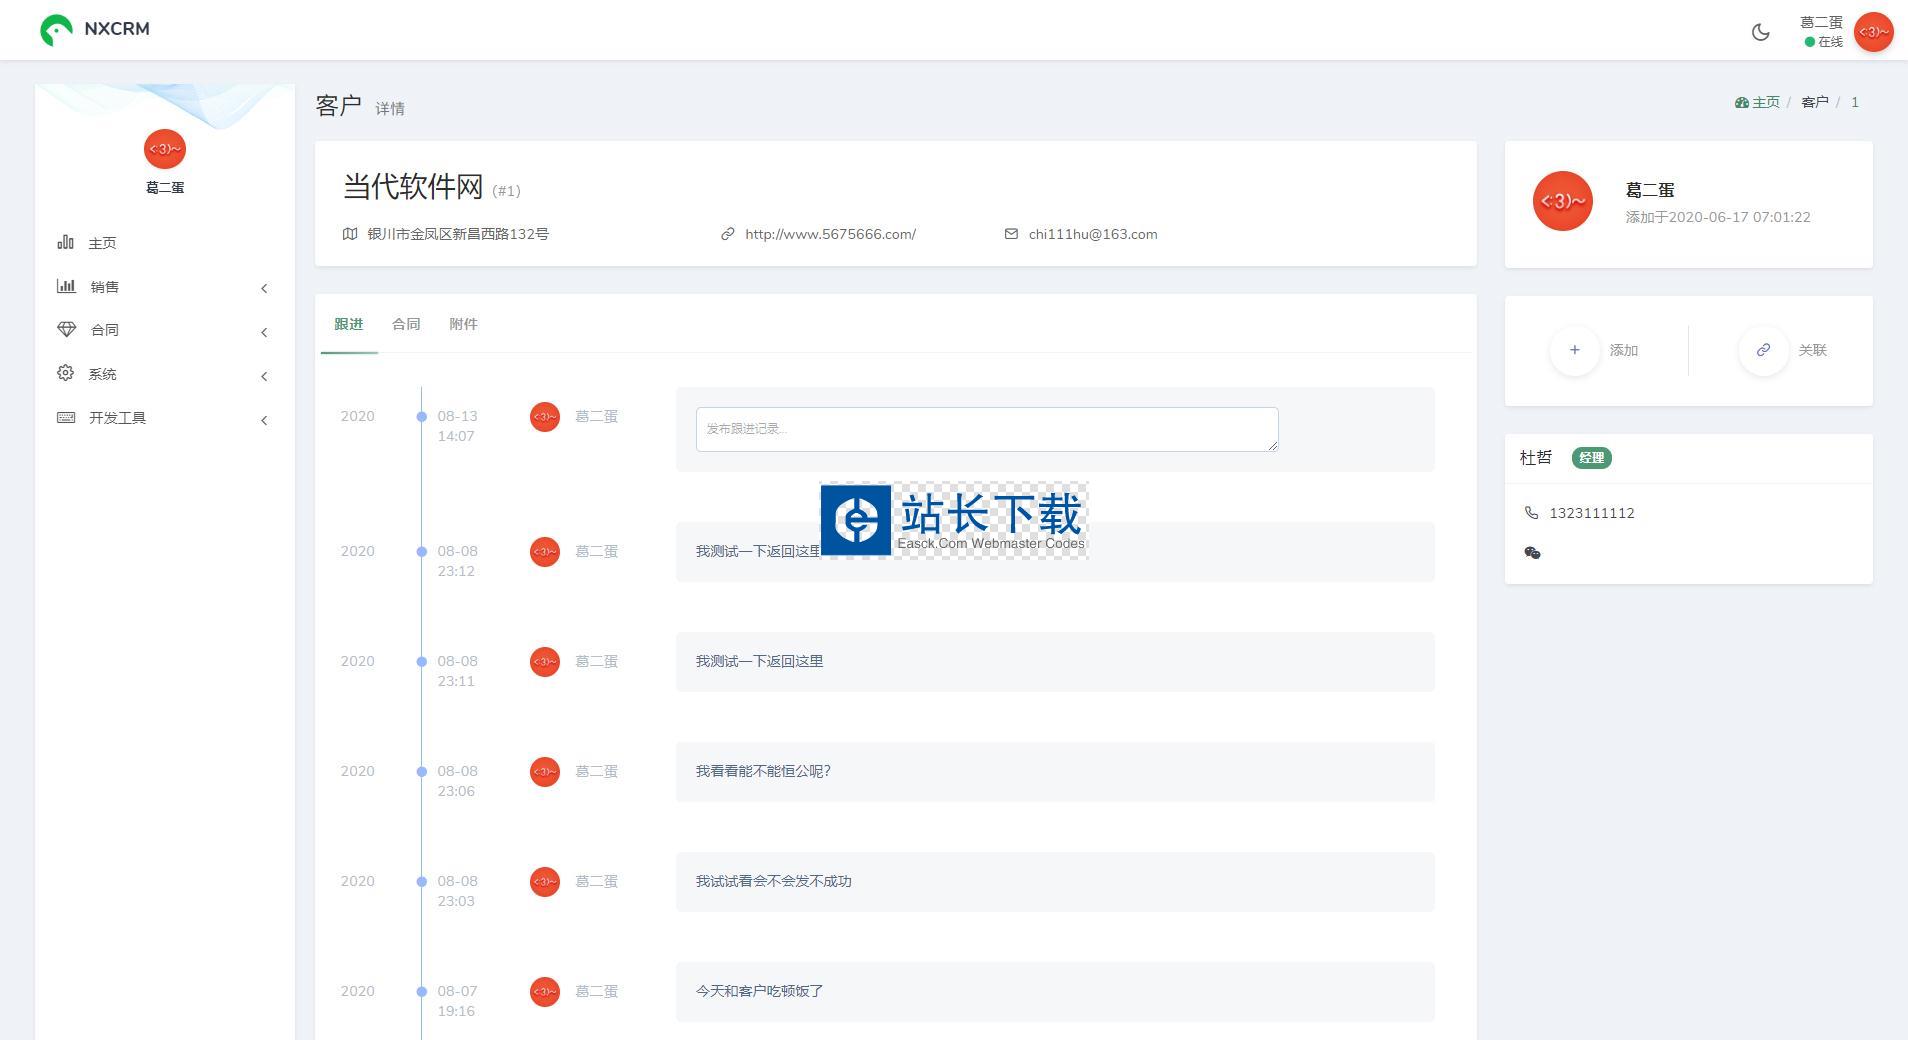
Task: Switch to the 附件 tab
Action: point(463,324)
